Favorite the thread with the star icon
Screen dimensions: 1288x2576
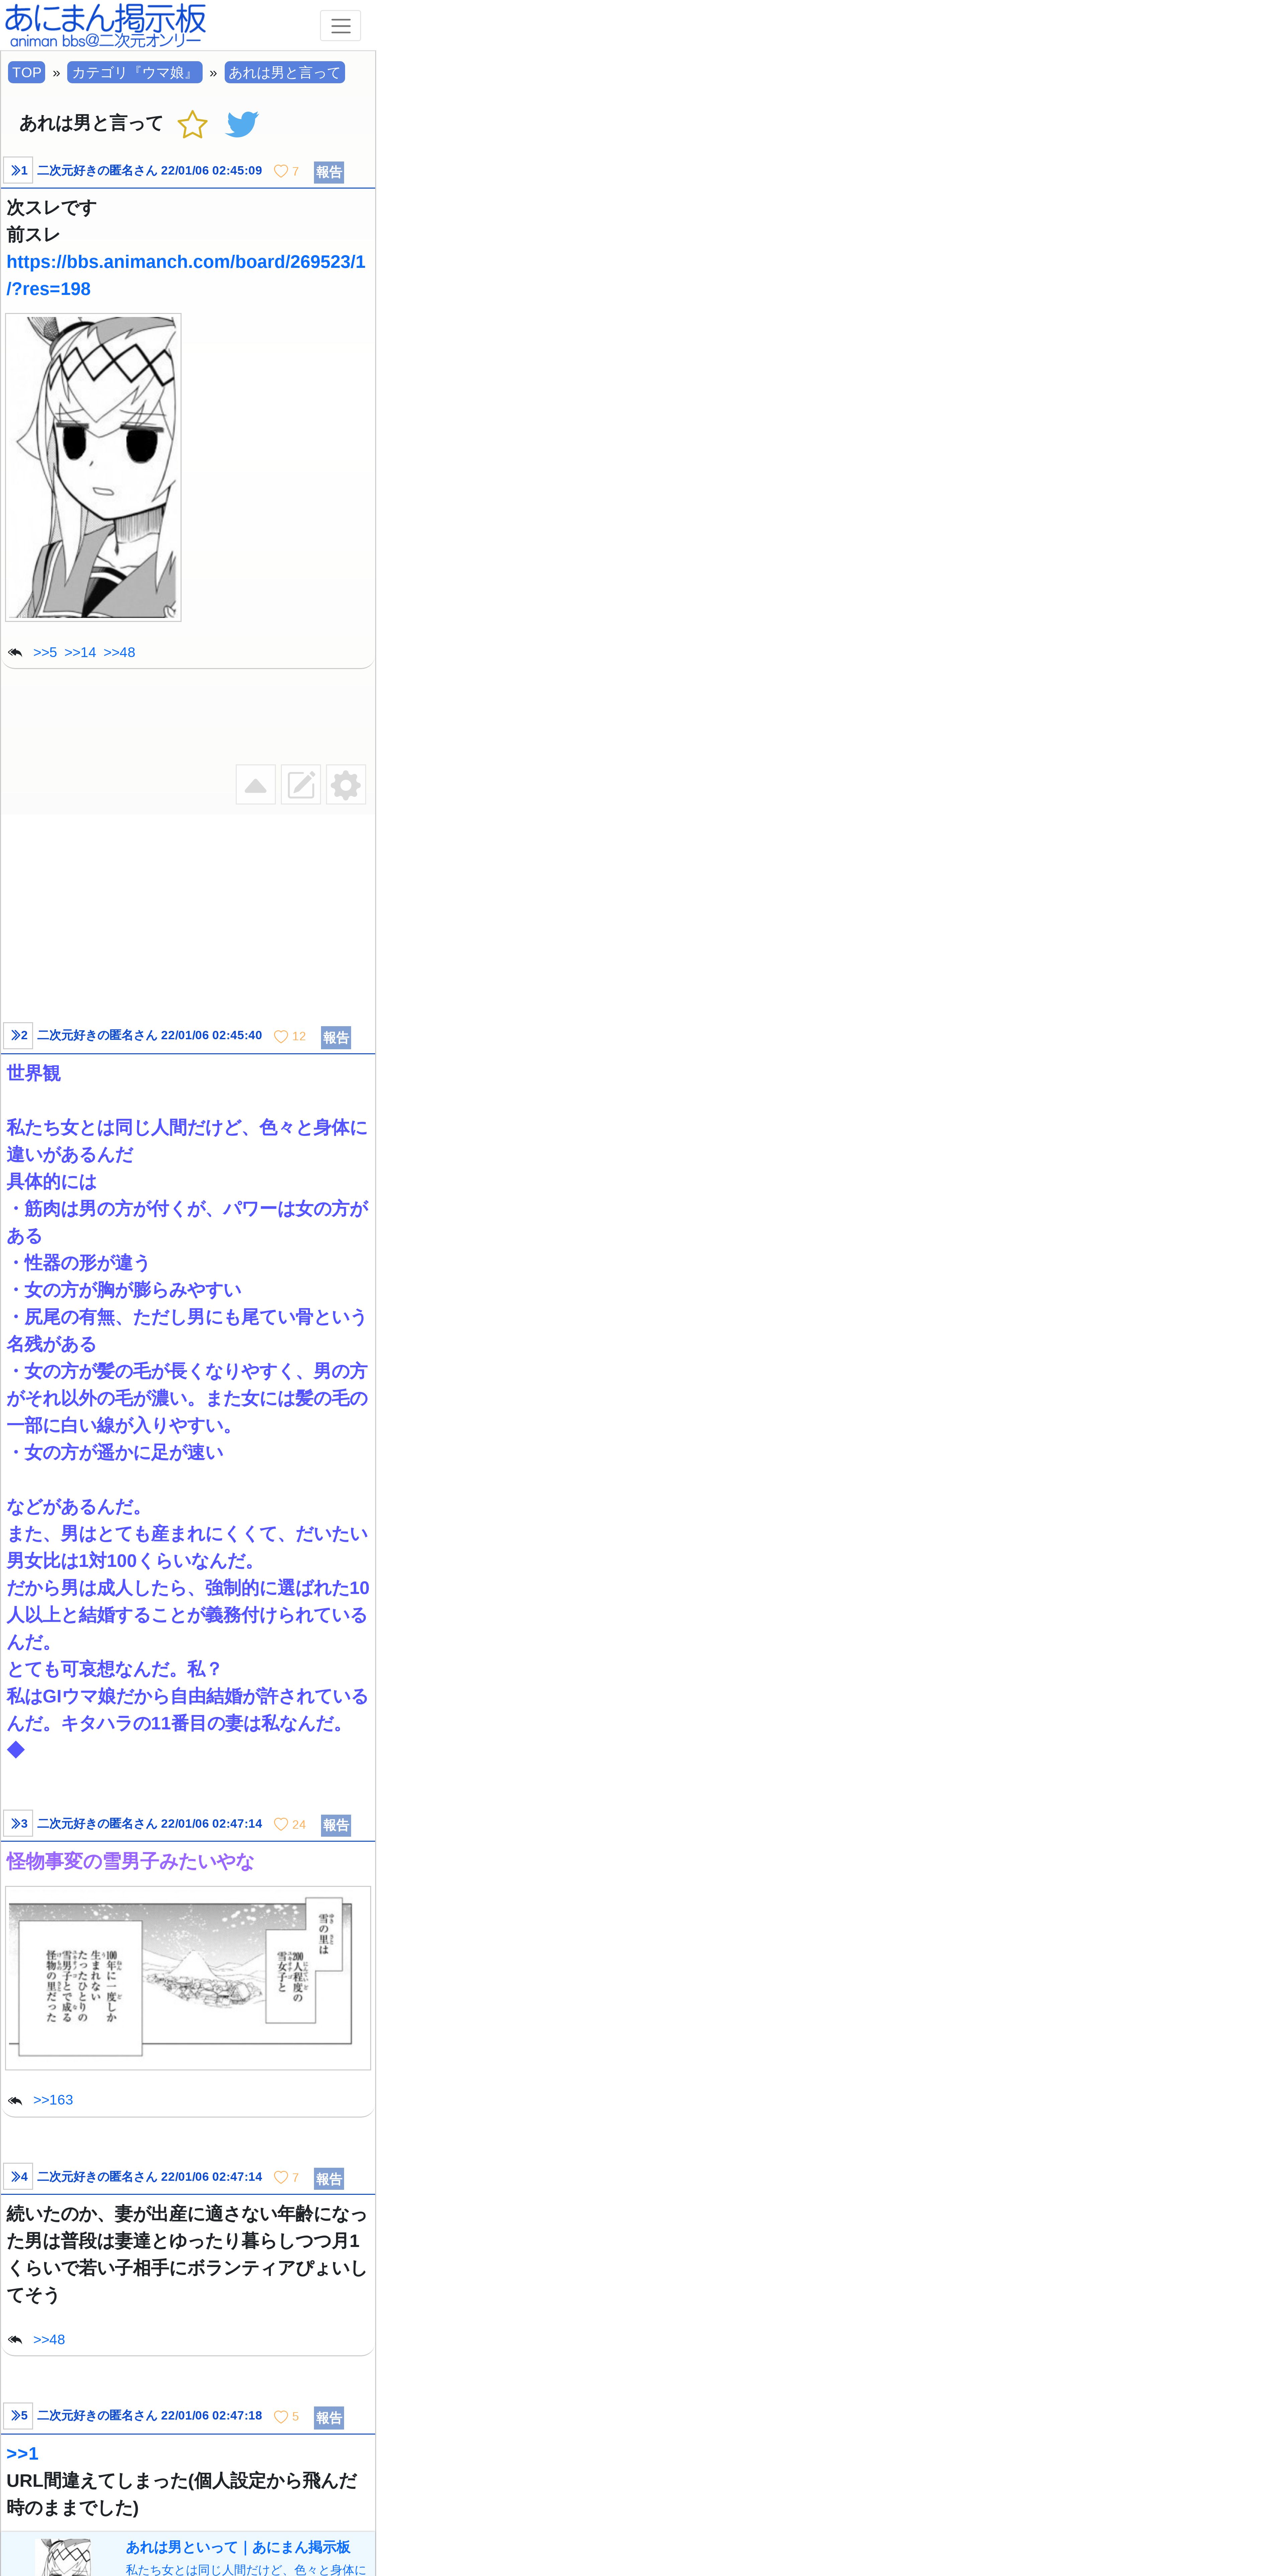point(192,124)
